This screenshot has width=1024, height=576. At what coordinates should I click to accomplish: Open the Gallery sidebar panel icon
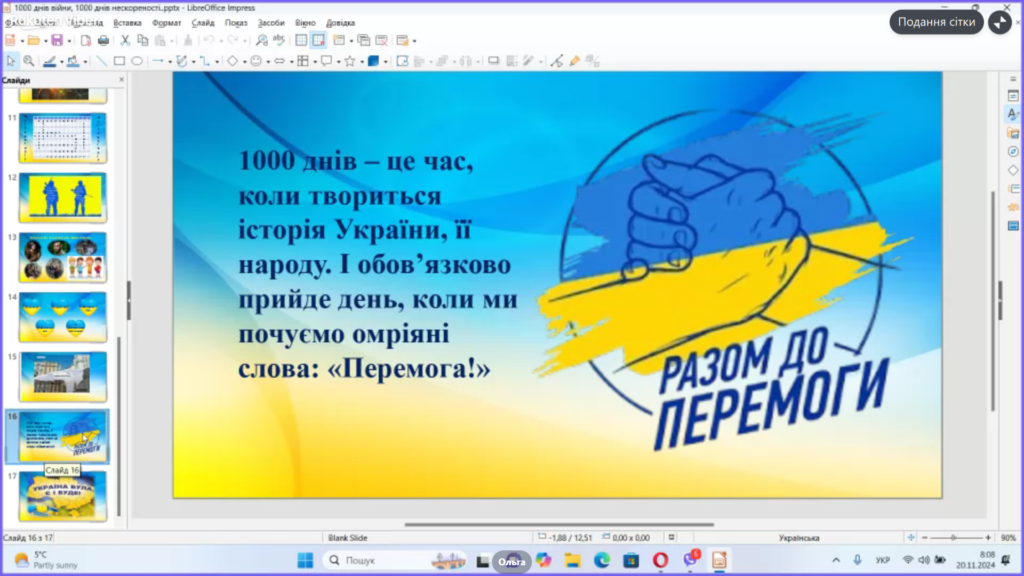pyautogui.click(x=1012, y=133)
